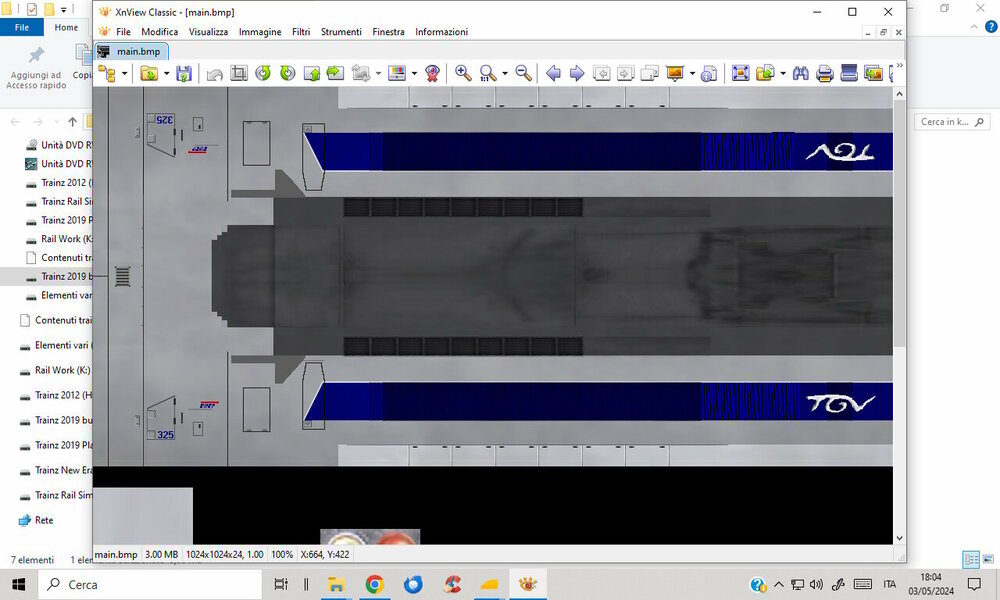Screen dimensions: 1000x600
Task: Flip image vertically with the up-arrow icon
Action: coord(312,73)
